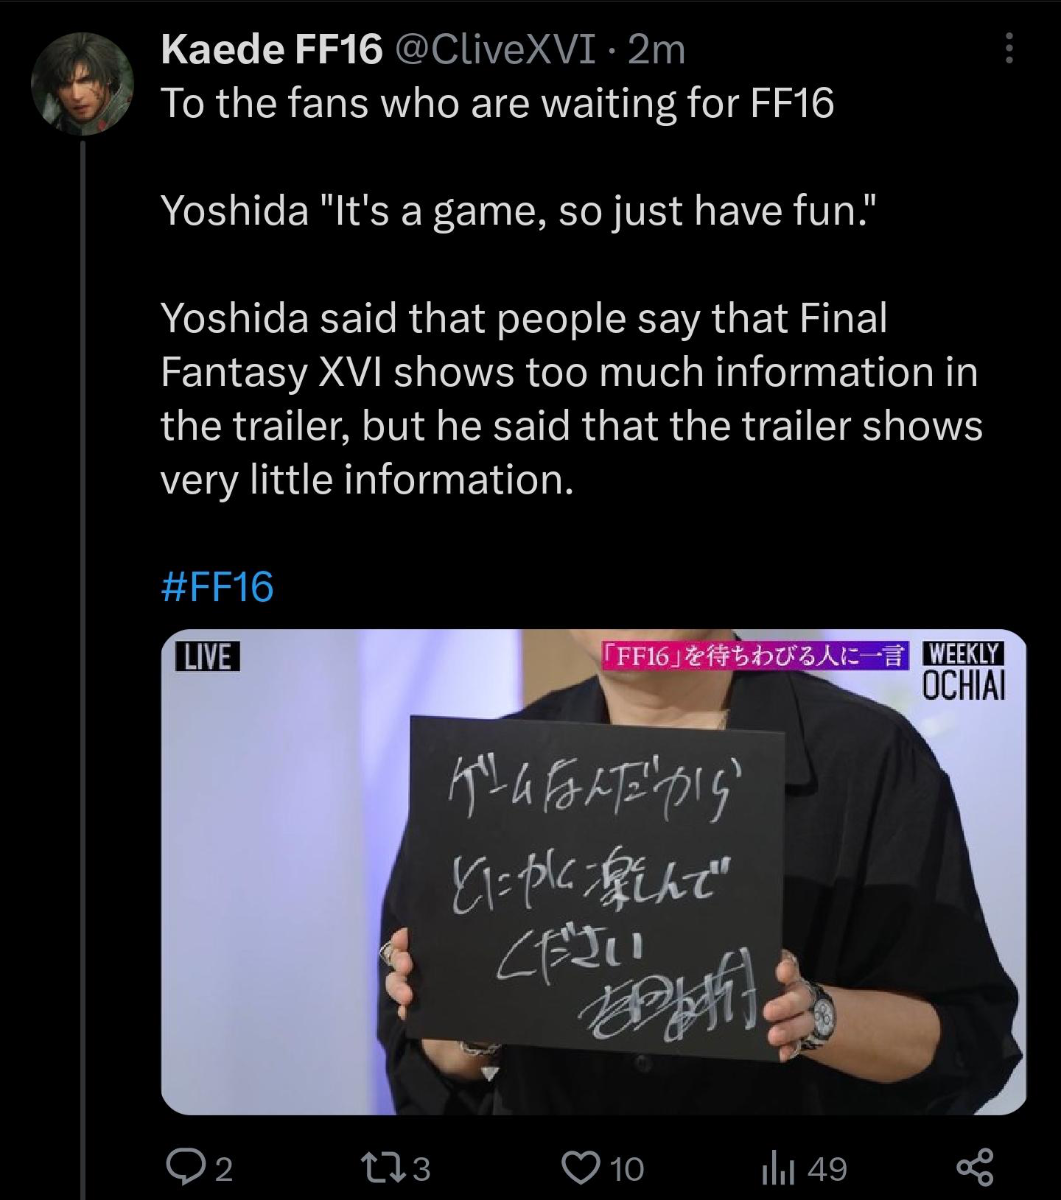Click the like count number 10
This screenshot has width=1061, height=1200.
coord(627,1170)
